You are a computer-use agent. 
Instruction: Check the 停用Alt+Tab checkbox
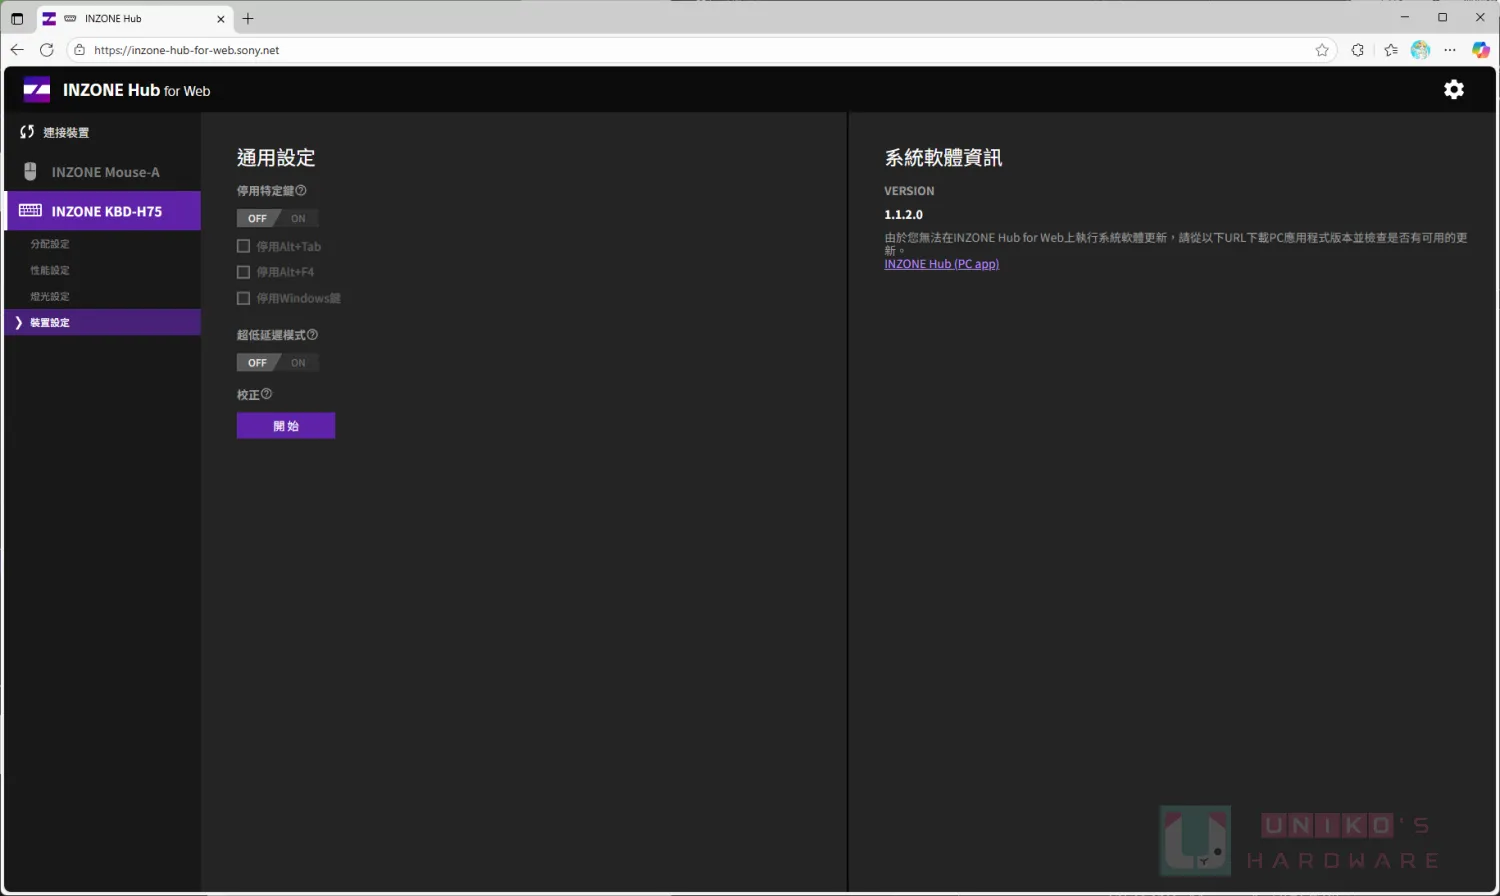pyautogui.click(x=243, y=246)
